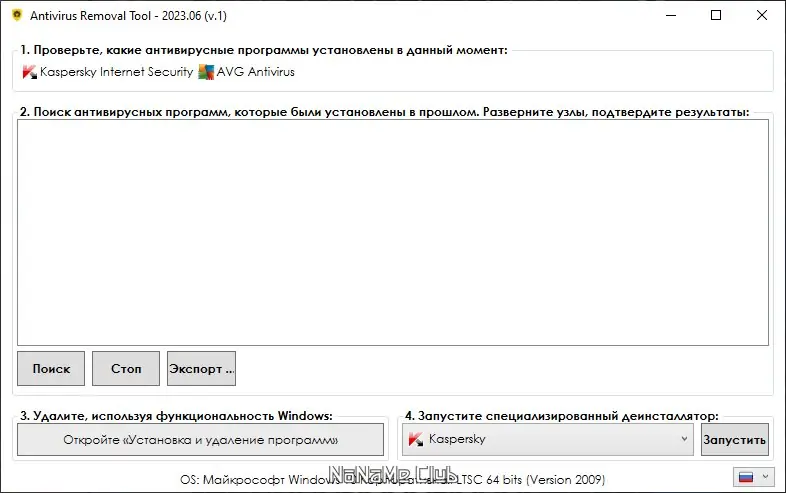Close the Antivirus Removal Tool window
Image resolution: width=786 pixels, height=493 pixels.
pyautogui.click(x=761, y=16)
